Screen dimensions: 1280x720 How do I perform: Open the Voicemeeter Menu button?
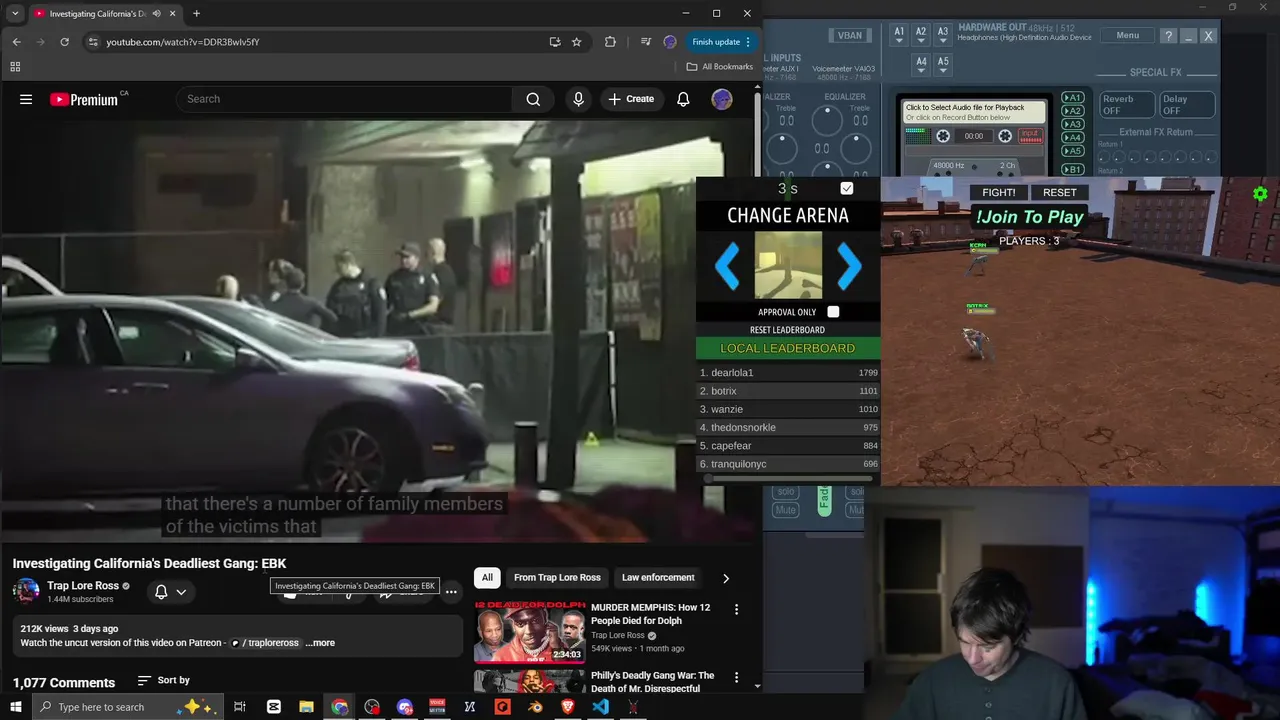[1127, 36]
